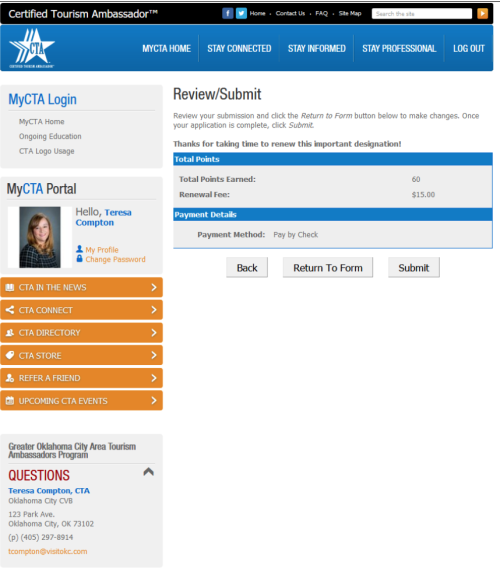
Task: Click the book icon on CTA In The News
Action: click(x=10, y=287)
